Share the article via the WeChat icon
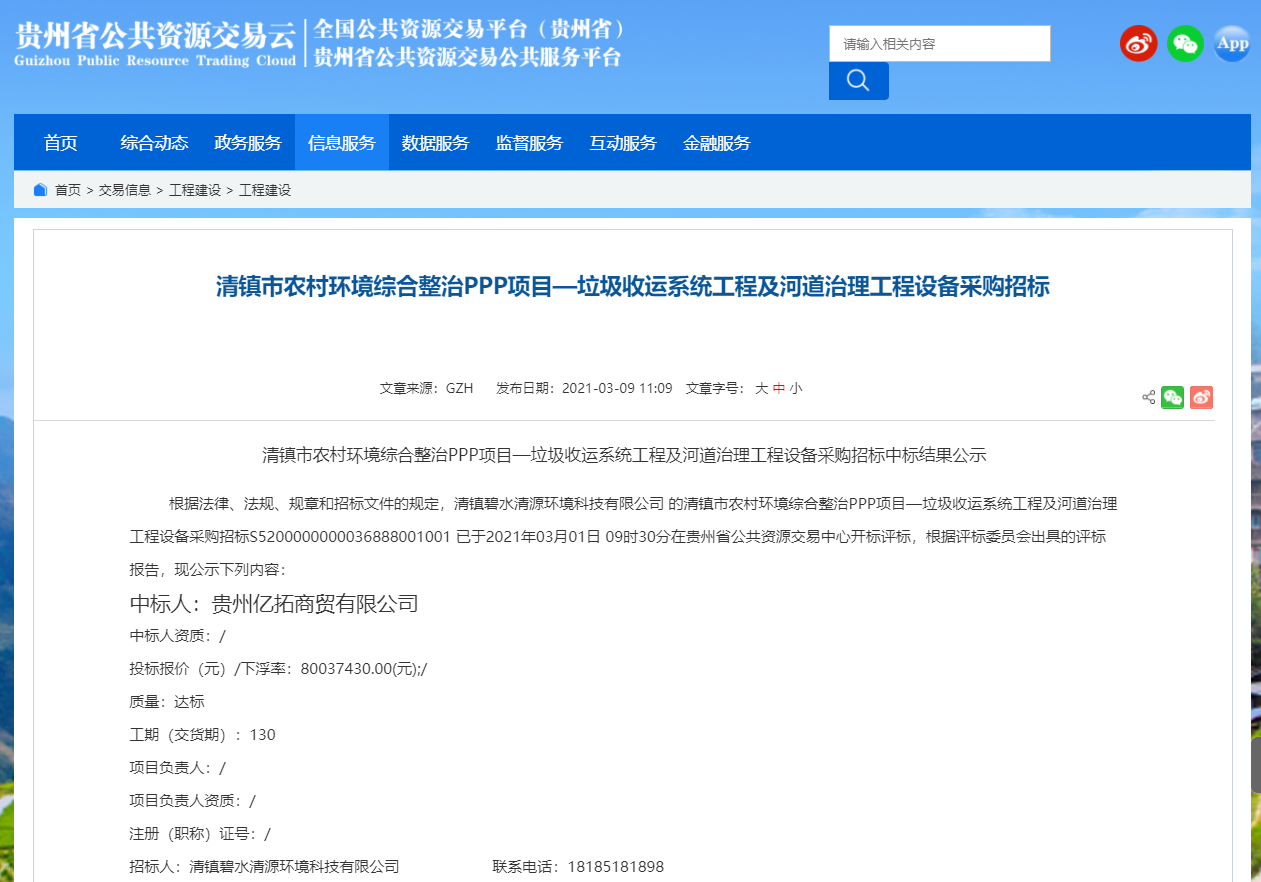 point(1172,397)
